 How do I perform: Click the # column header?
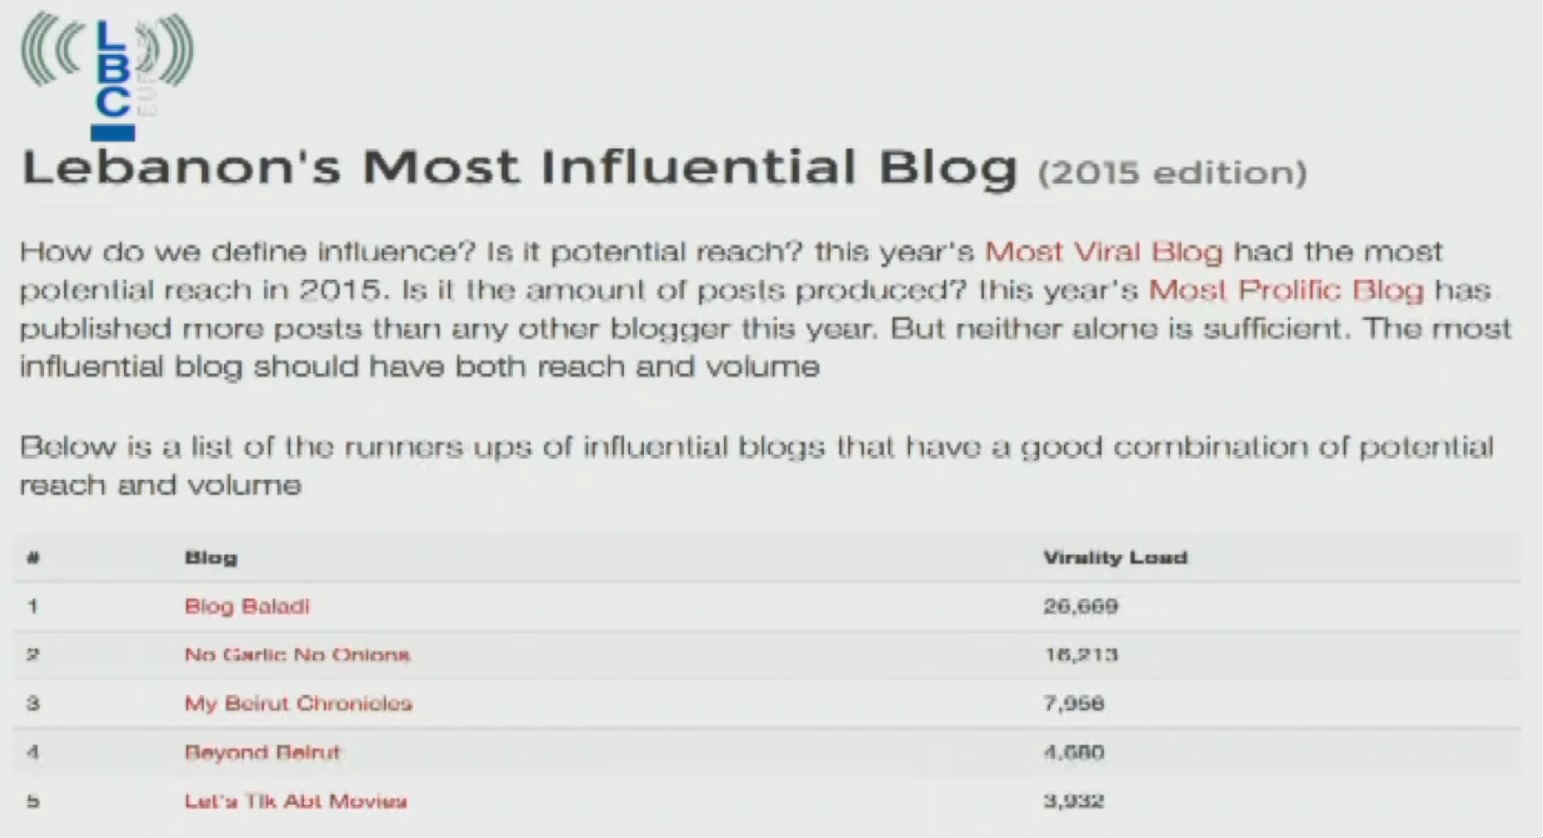coord(33,558)
